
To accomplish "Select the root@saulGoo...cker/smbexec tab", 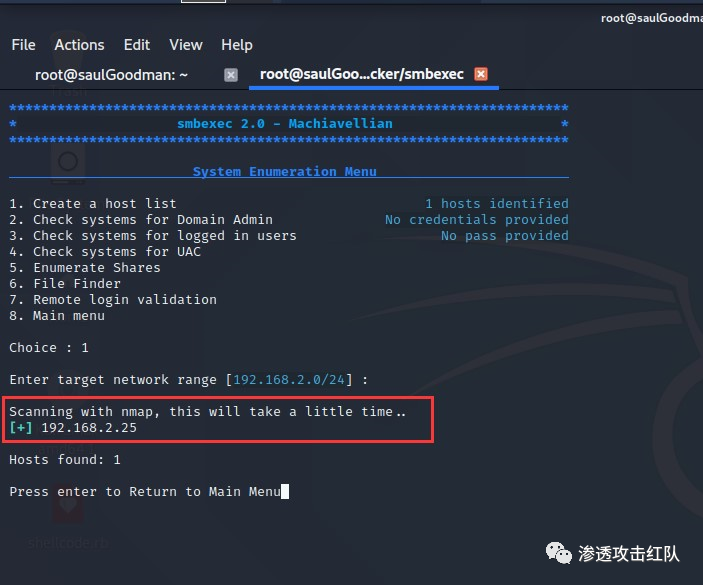I will click(363, 75).
